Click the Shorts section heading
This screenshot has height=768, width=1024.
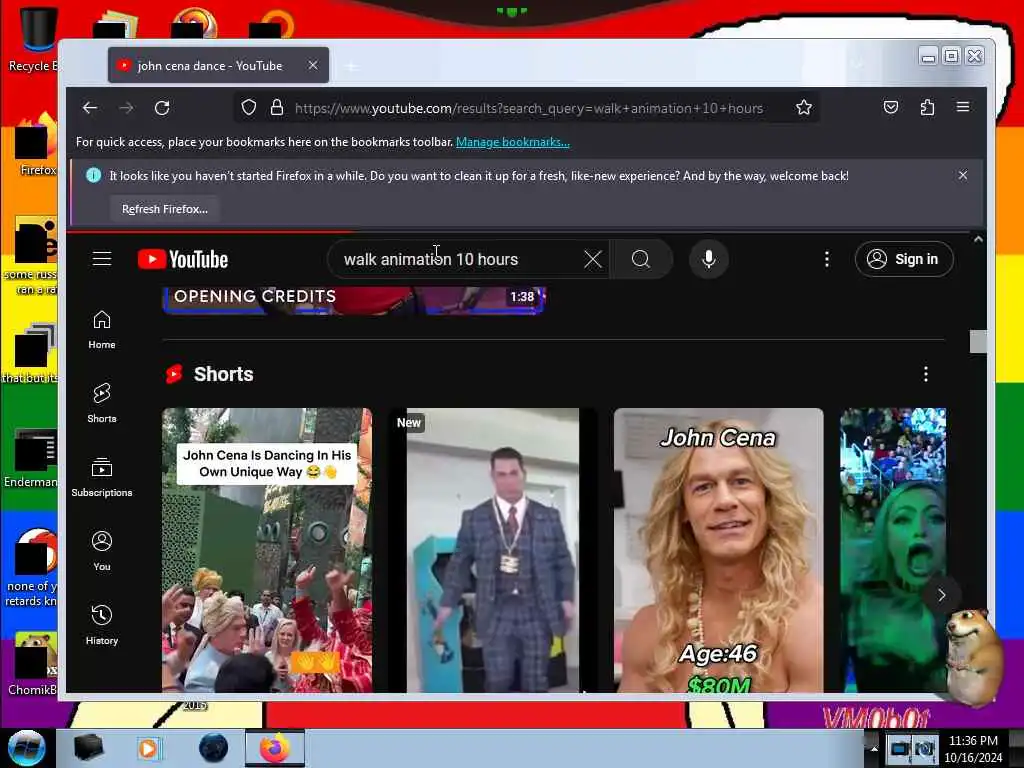(x=223, y=374)
